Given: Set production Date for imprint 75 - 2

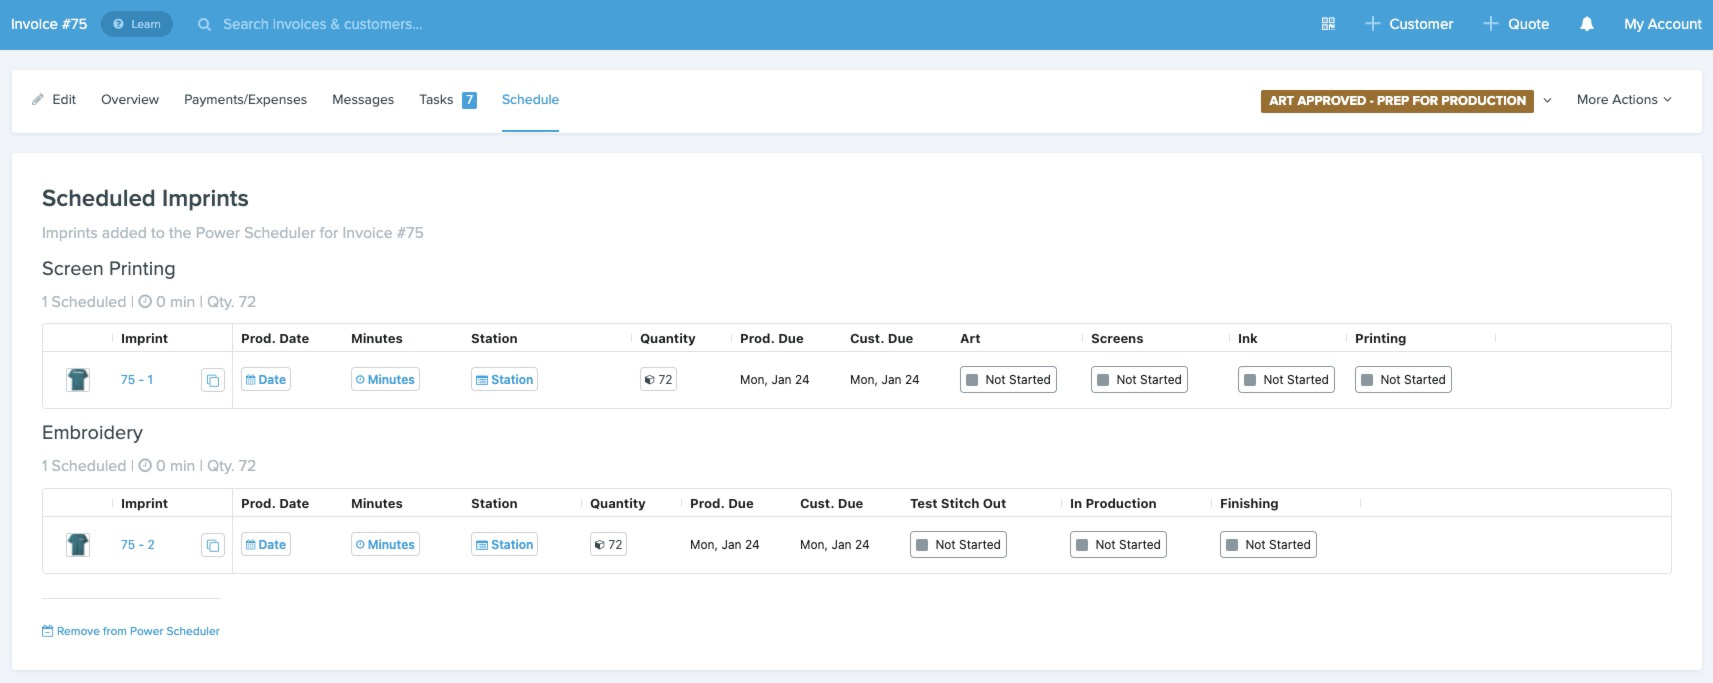Looking at the screenshot, I should 266,545.
